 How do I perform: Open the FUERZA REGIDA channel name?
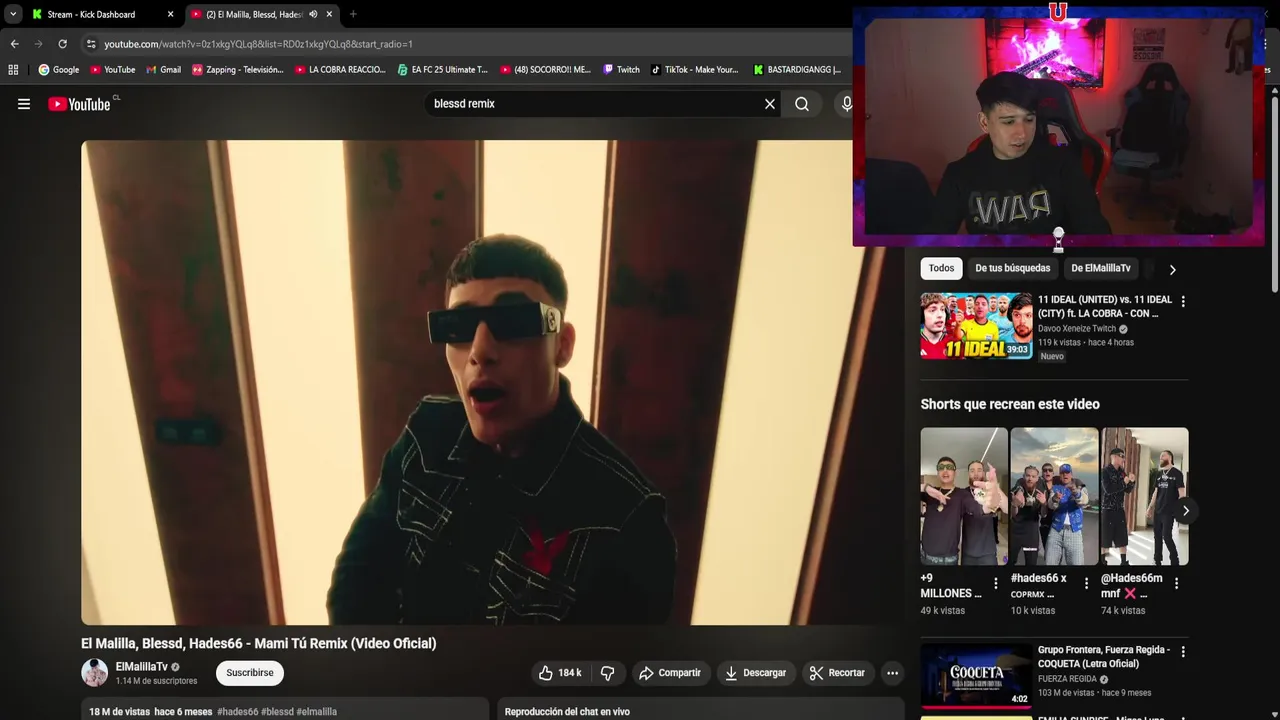[1069, 679]
